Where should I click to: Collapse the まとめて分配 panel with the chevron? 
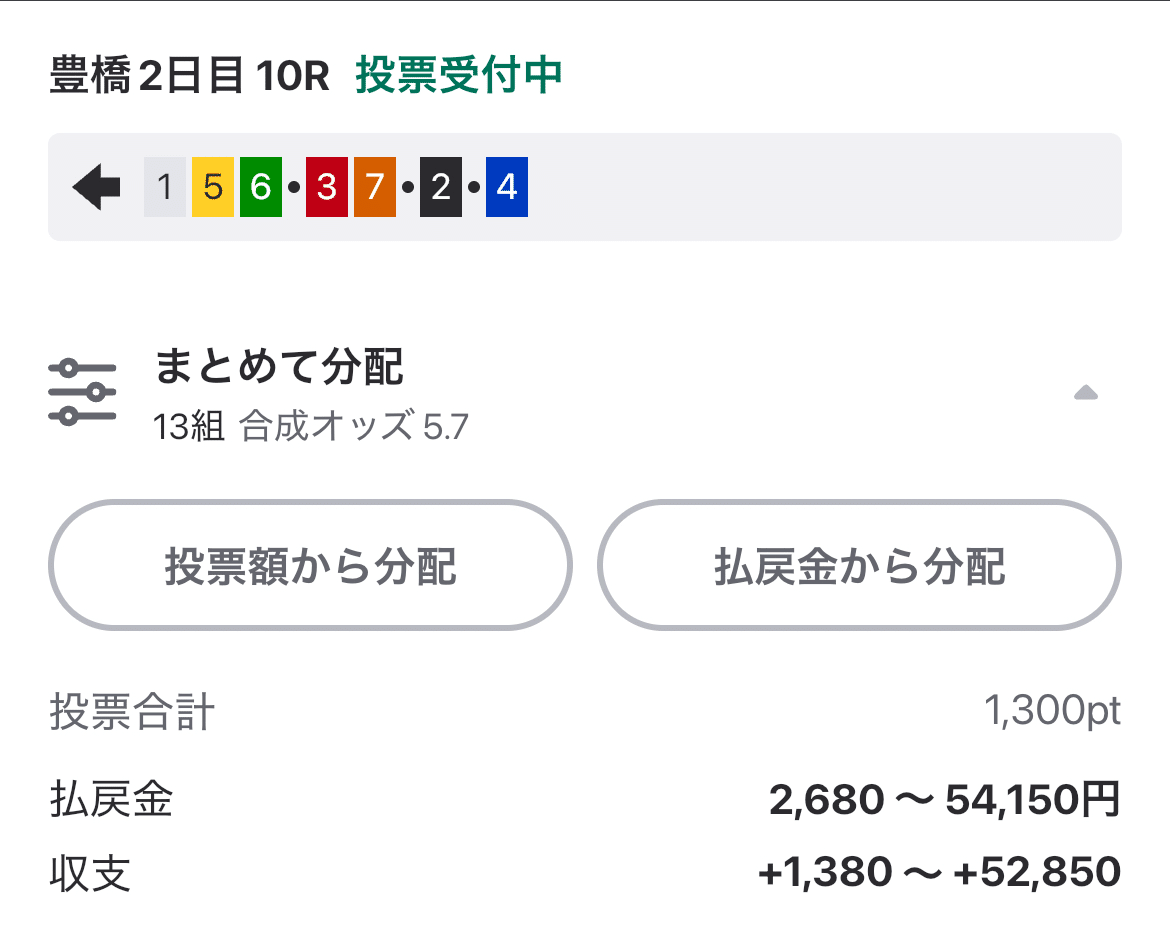[x=1086, y=395]
